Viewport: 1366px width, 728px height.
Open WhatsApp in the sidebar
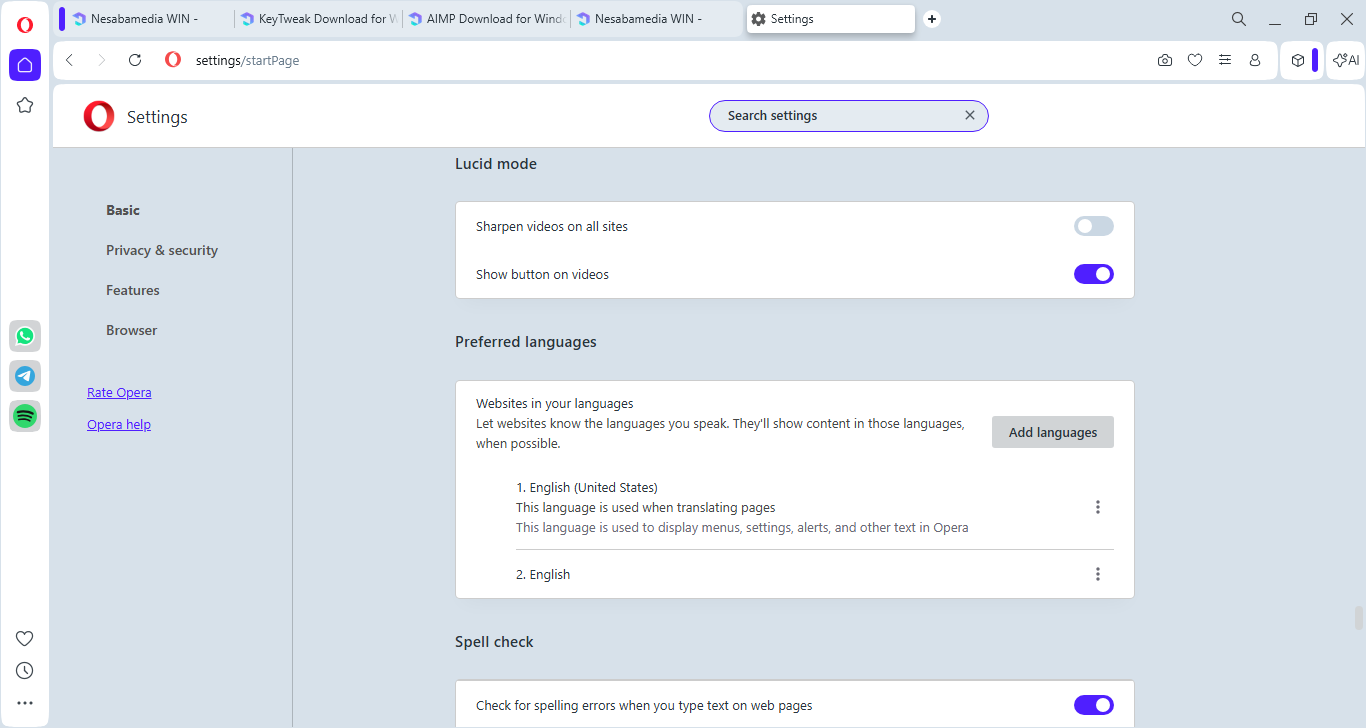(25, 336)
